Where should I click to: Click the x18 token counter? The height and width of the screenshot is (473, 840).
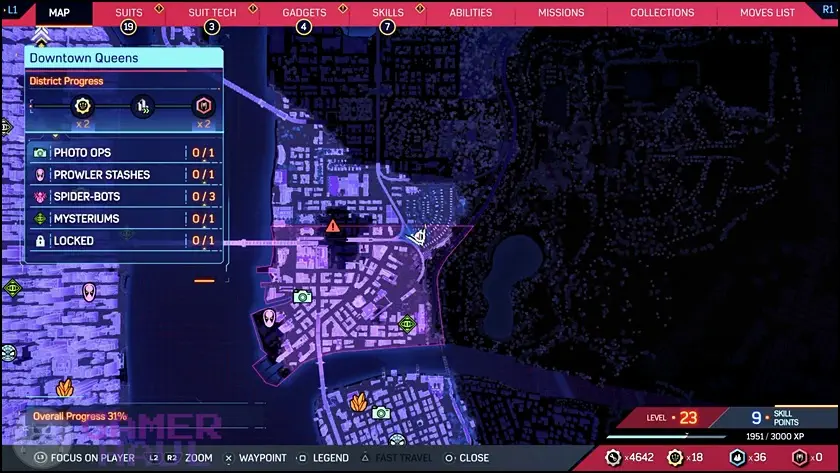point(685,457)
